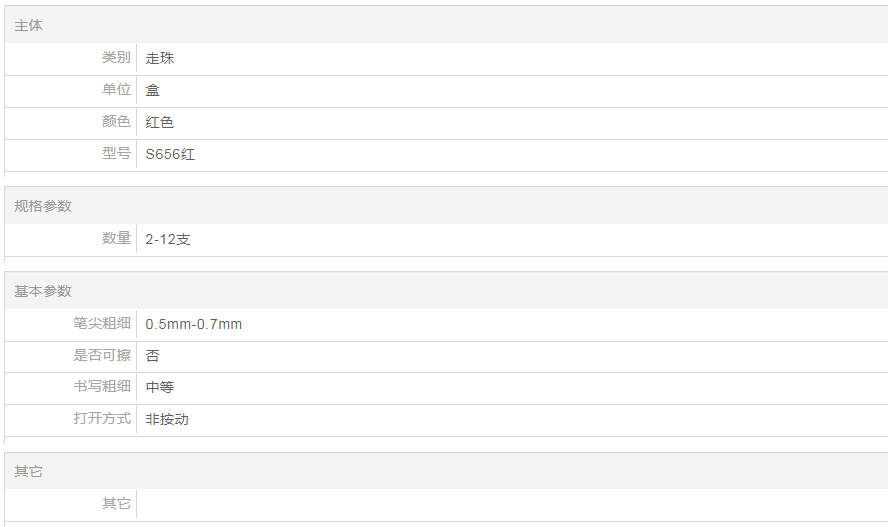Select the 盒 unit value

152,90
